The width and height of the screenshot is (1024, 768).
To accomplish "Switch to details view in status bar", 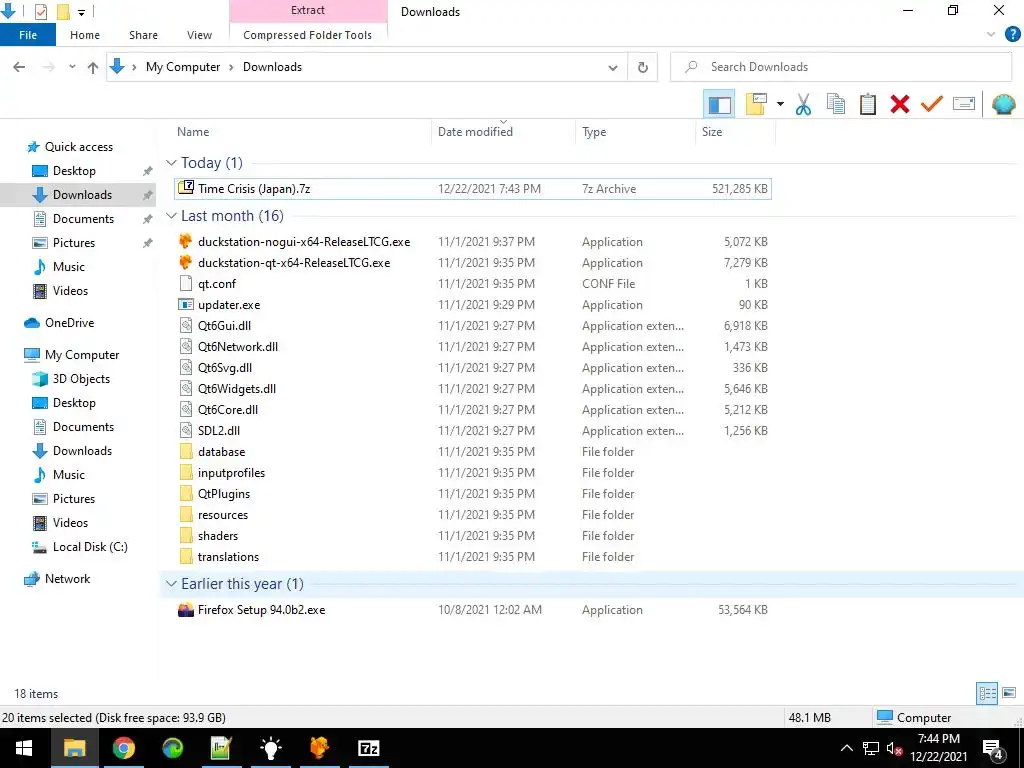I will tap(987, 693).
